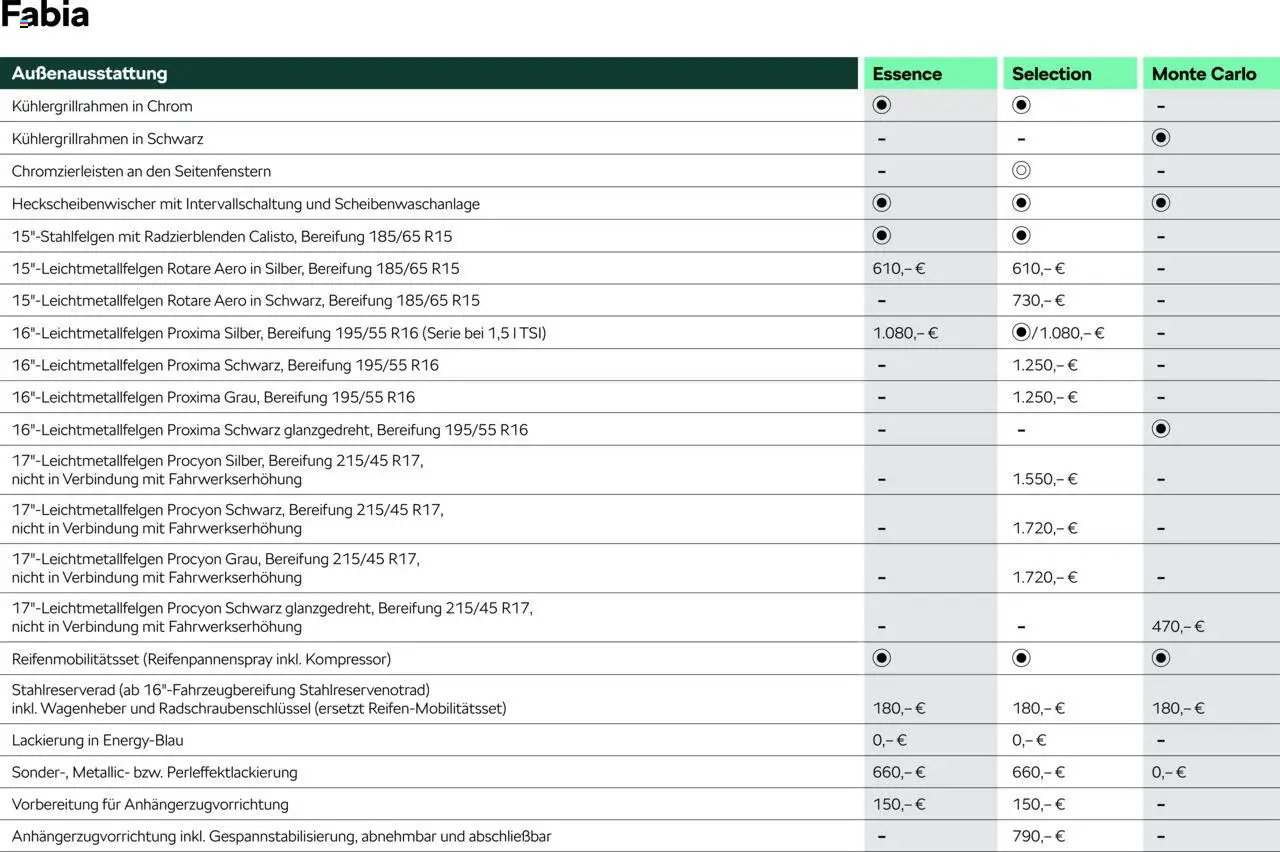Click the 470 € Monte Carlo Procyon price
Viewport: 1280px width, 852px height.
tap(1178, 627)
